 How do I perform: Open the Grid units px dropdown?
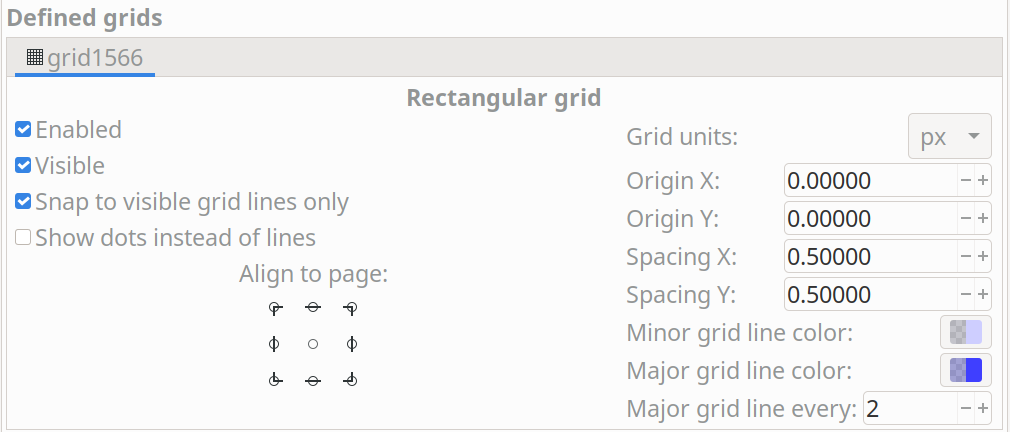click(x=949, y=138)
